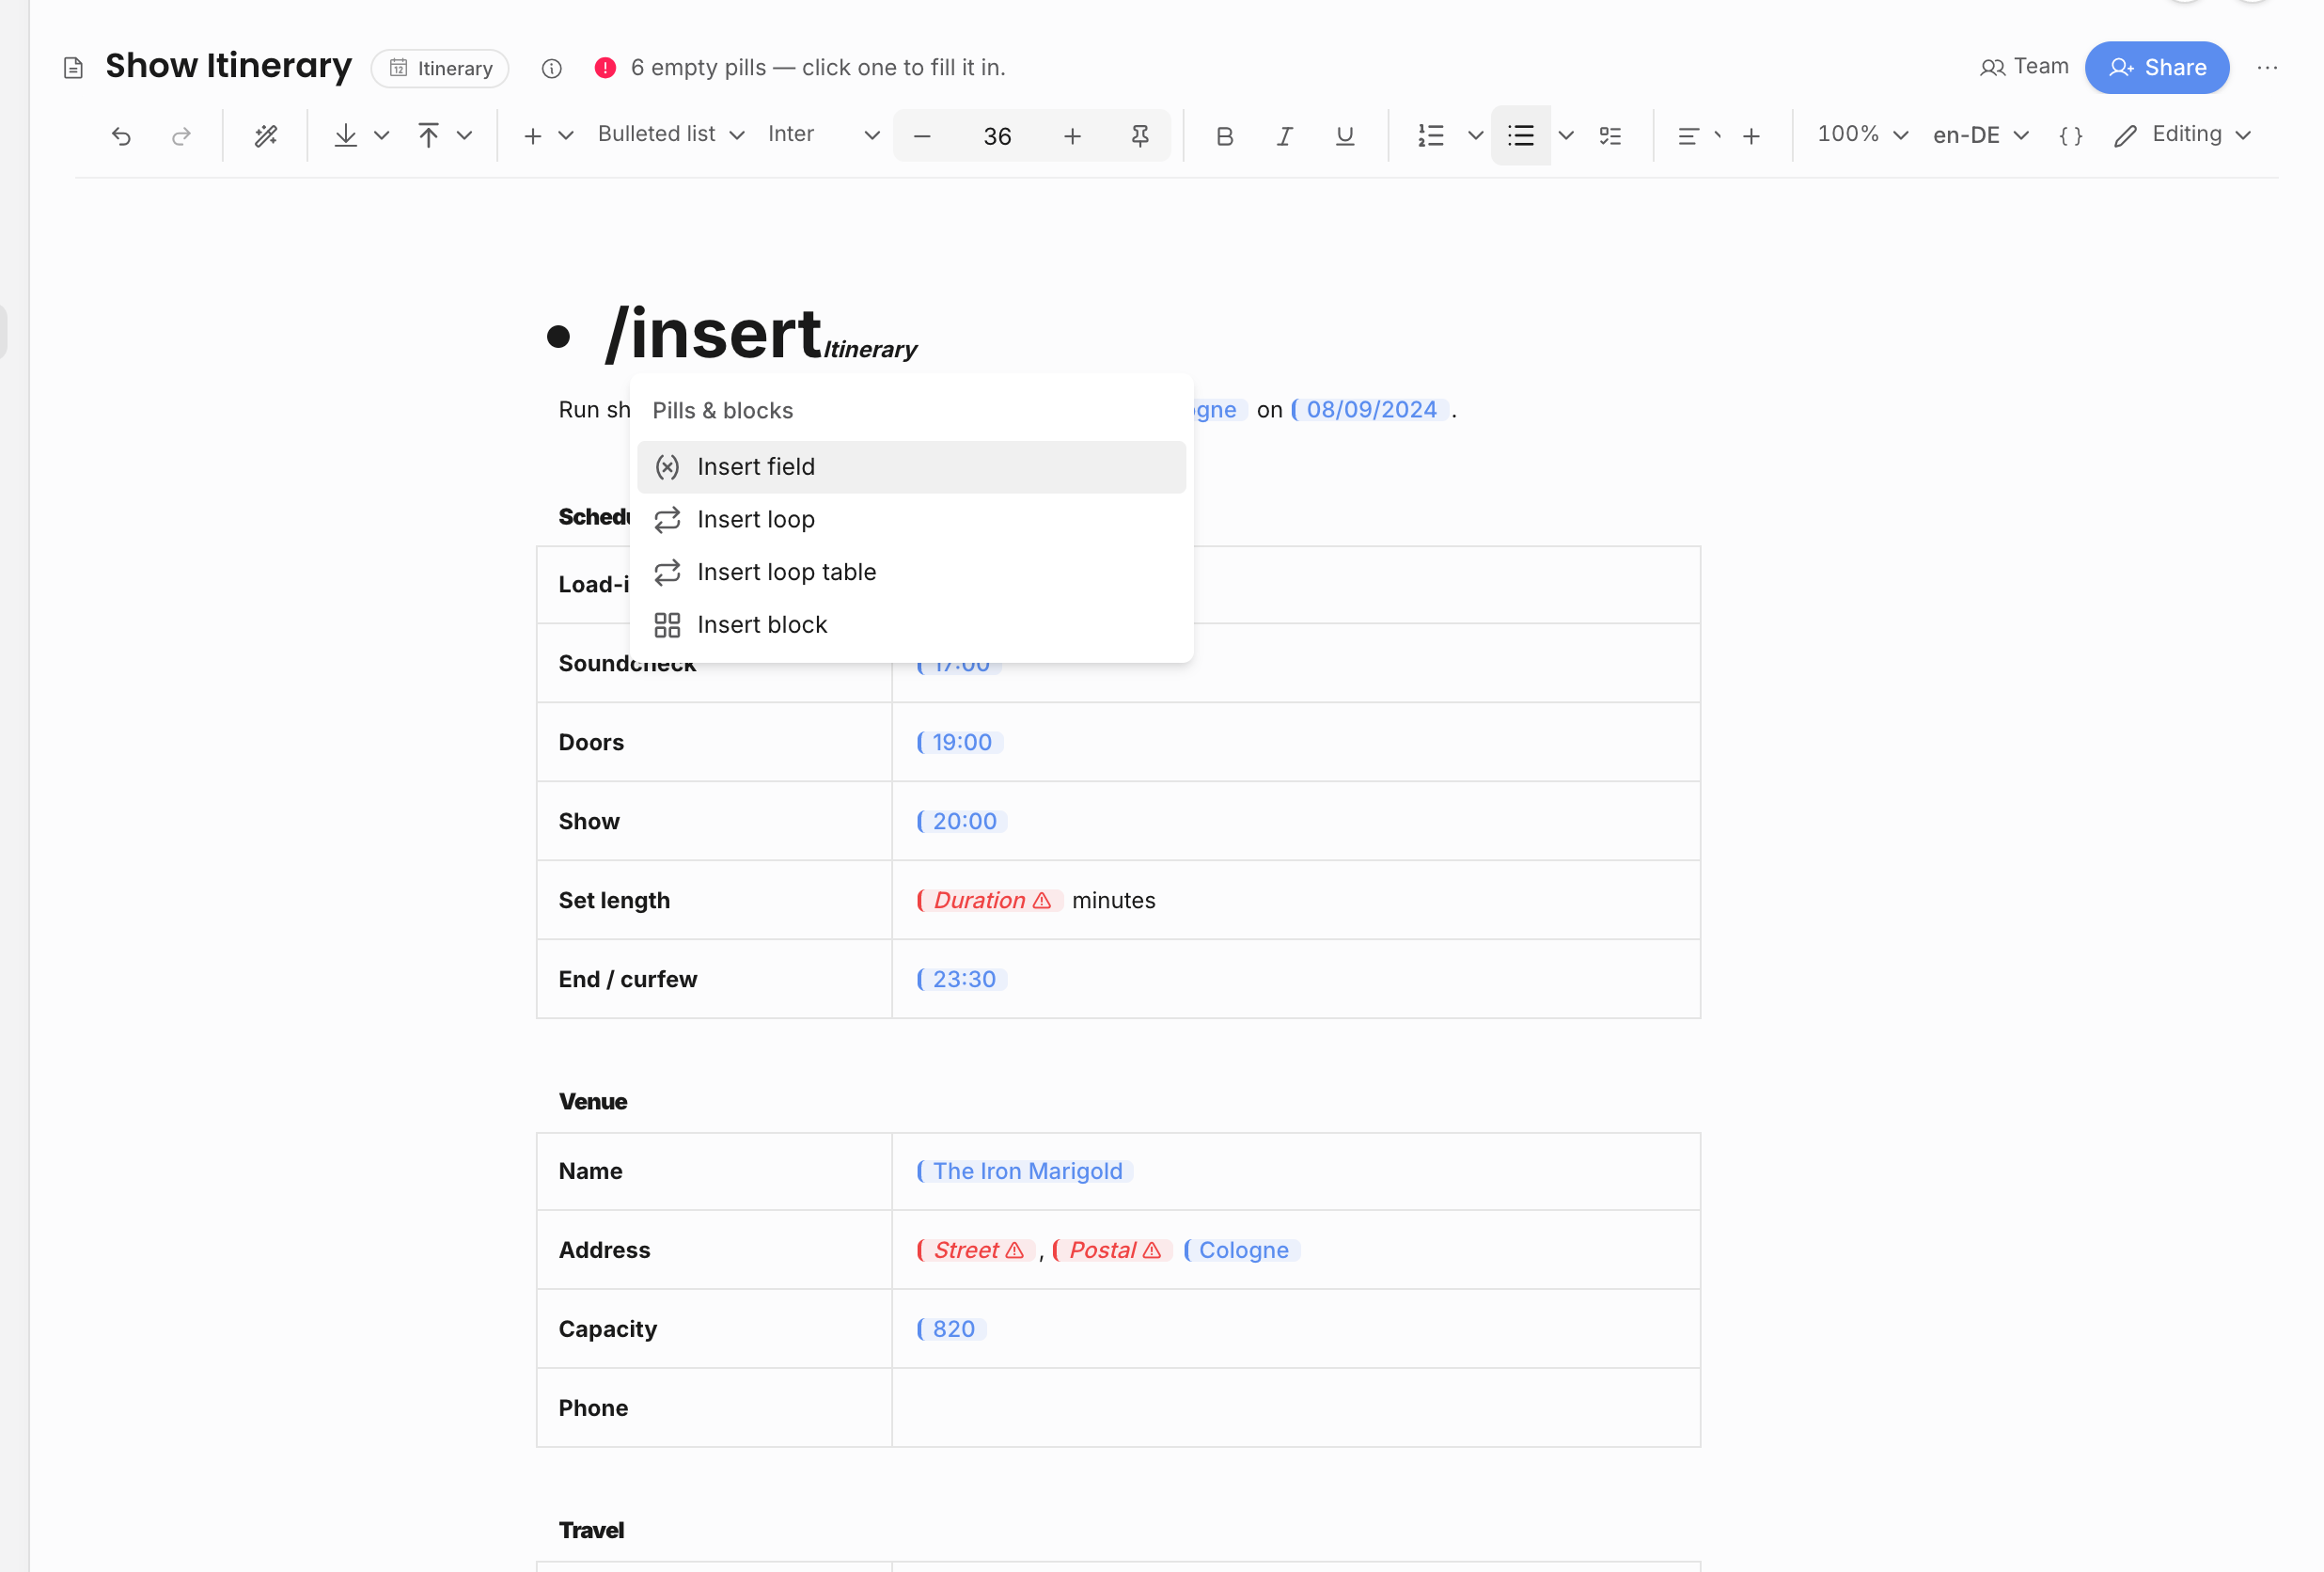Open the 100% zoom dropdown
This screenshot has width=2324, height=1572.
tap(1863, 134)
